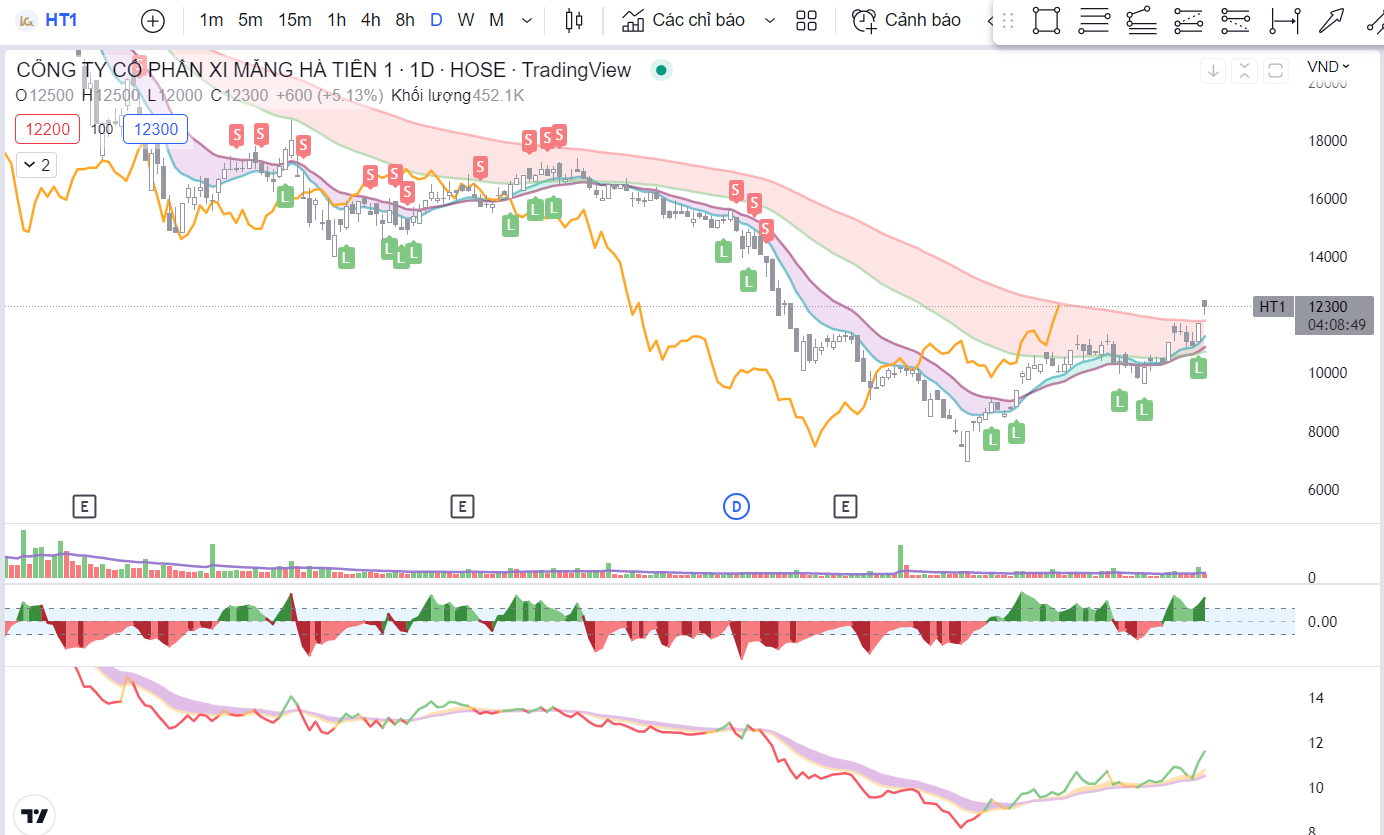The image size is (1384, 835).
Task: Select the fourth tool with dashed diagonal going up
Action: coord(1188,20)
